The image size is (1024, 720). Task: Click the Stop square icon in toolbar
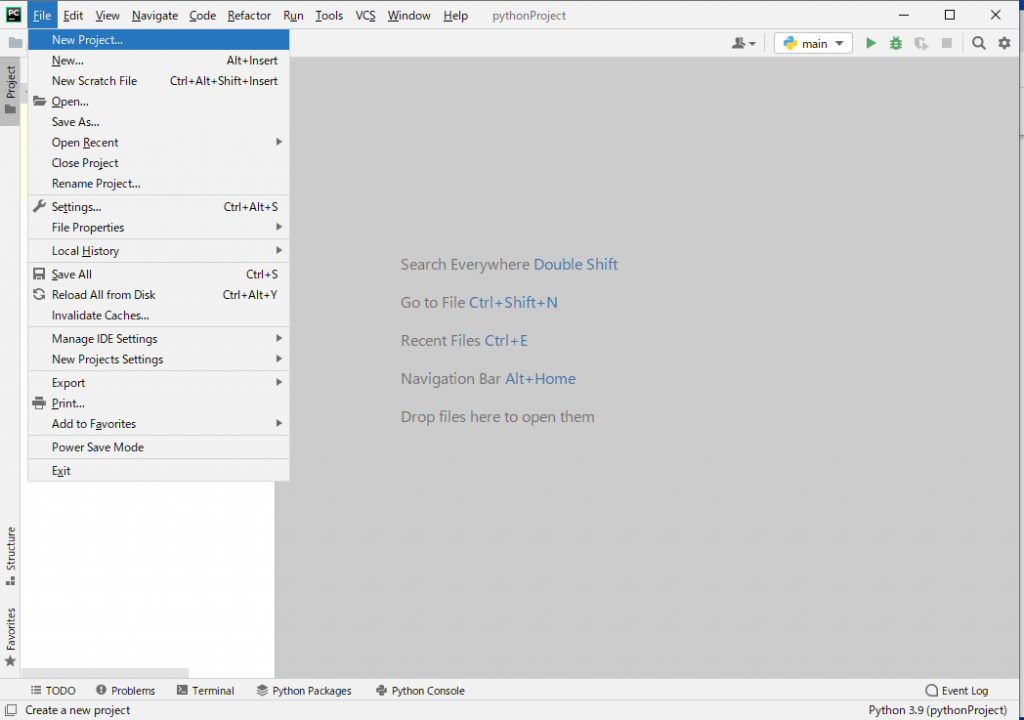(946, 43)
